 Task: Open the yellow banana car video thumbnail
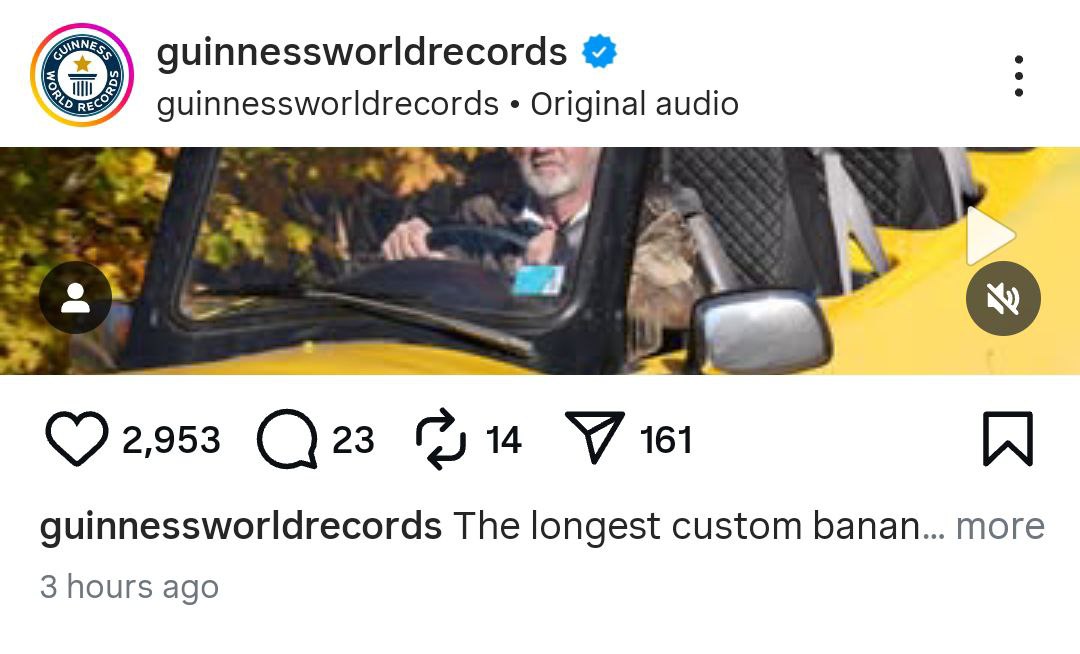pos(540,261)
